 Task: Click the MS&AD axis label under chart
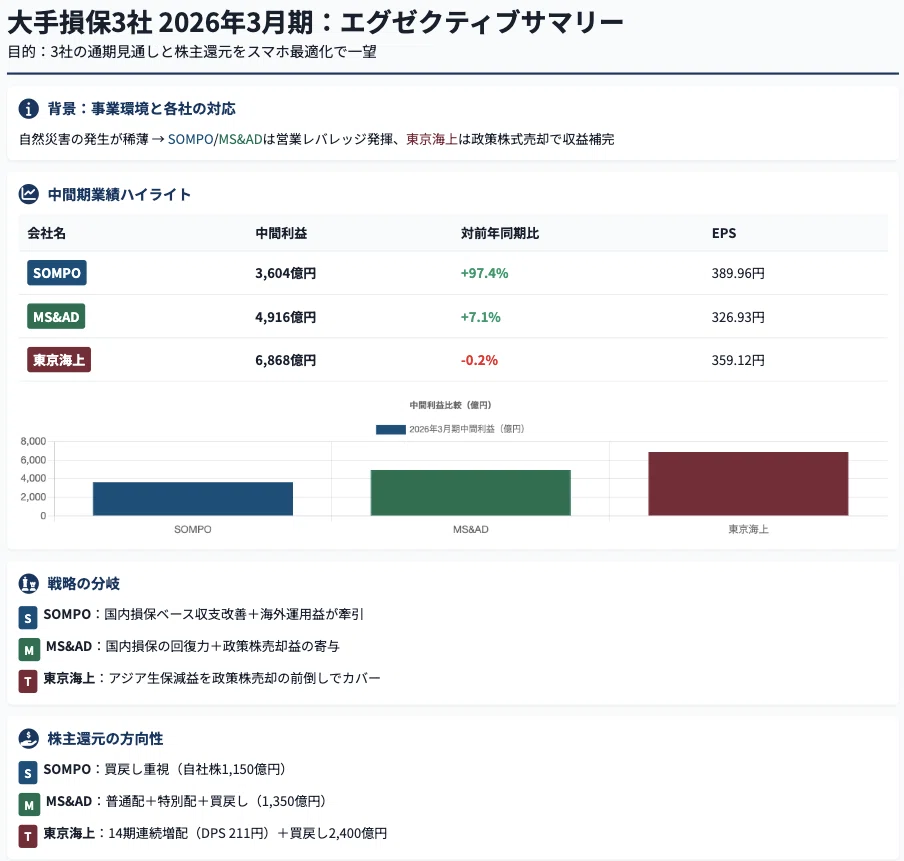click(x=470, y=529)
